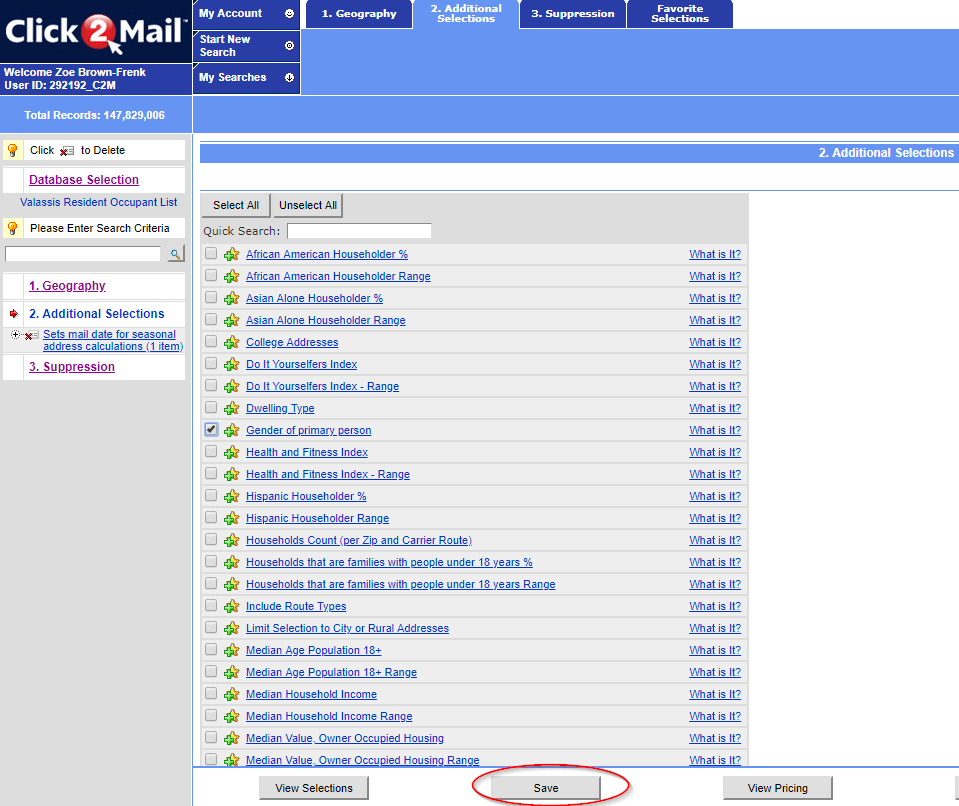This screenshot has width=959, height=806.
Task: Click favorite star beside Health and Fitness Index - Range
Action: tap(231, 475)
